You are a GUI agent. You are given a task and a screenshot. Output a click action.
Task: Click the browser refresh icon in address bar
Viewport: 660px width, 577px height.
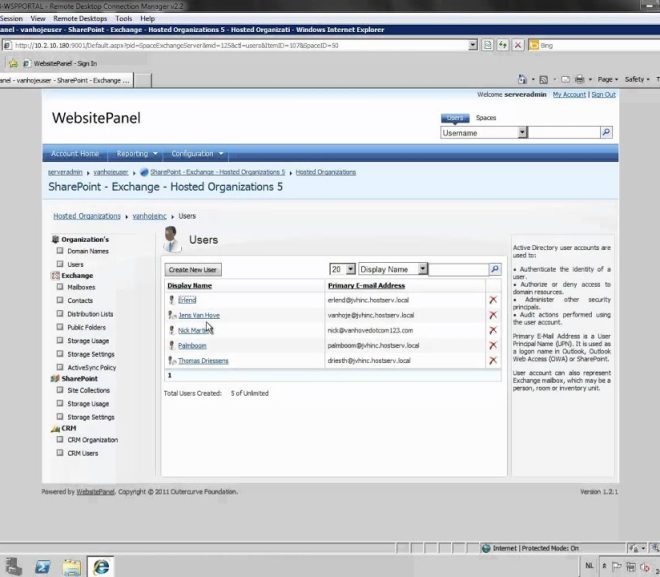coord(503,45)
